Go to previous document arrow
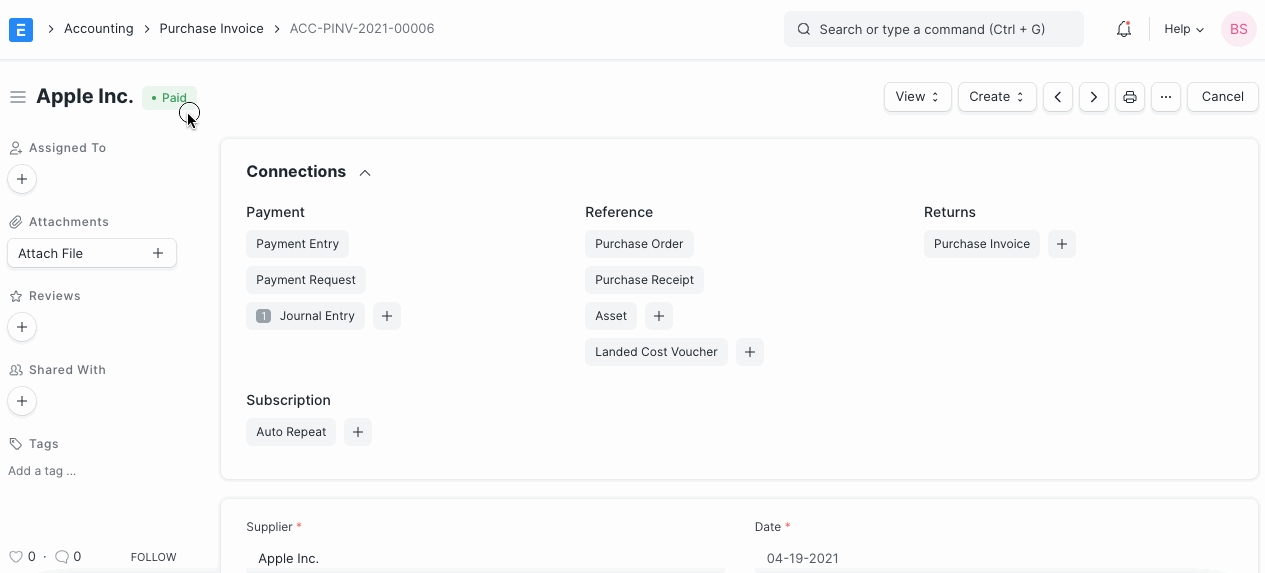This screenshot has width=1265, height=573. 1057,97
